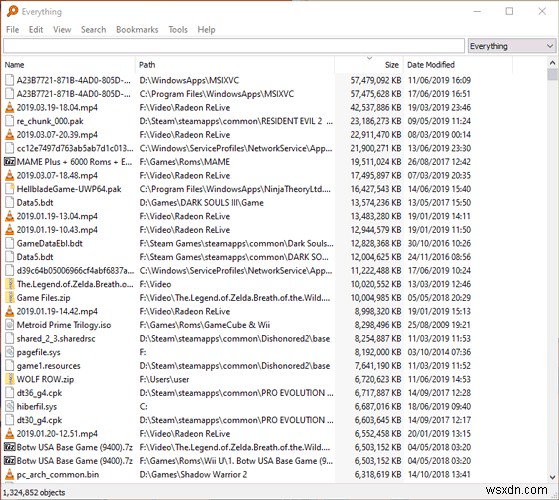Open the Help menu

206,30
